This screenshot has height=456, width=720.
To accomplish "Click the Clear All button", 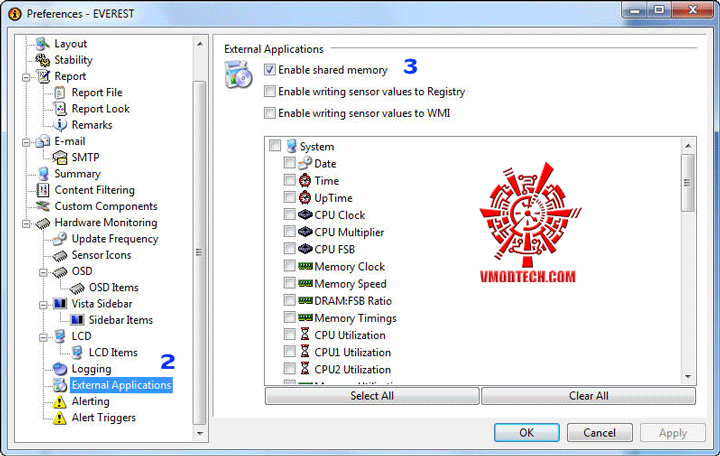I will 588,396.
